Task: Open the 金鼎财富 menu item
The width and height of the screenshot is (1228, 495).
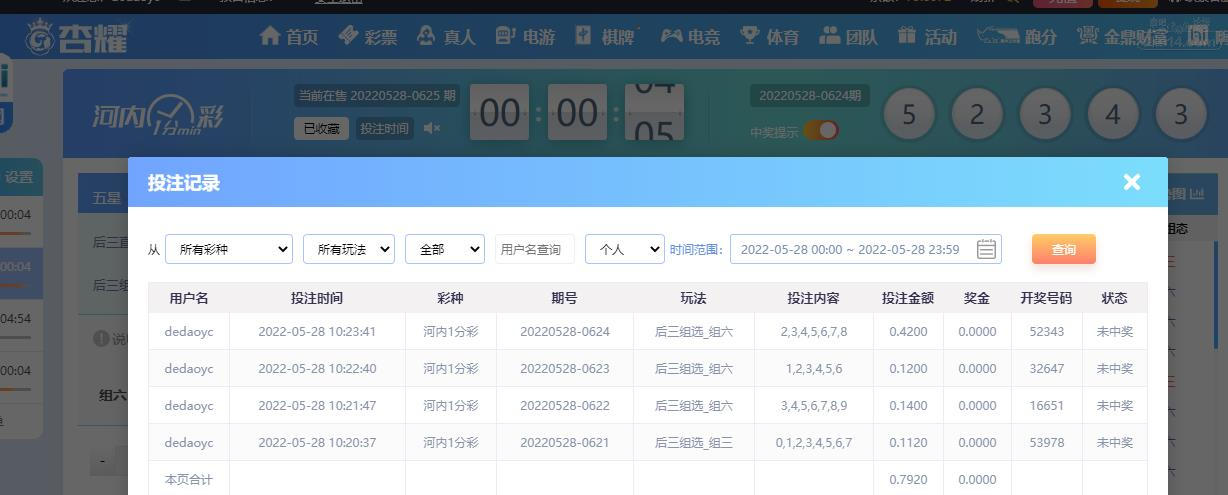Action: coord(1136,37)
